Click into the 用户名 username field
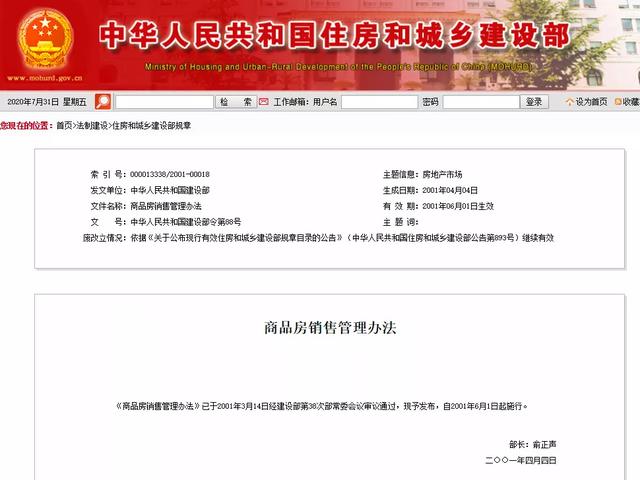 click(x=378, y=102)
